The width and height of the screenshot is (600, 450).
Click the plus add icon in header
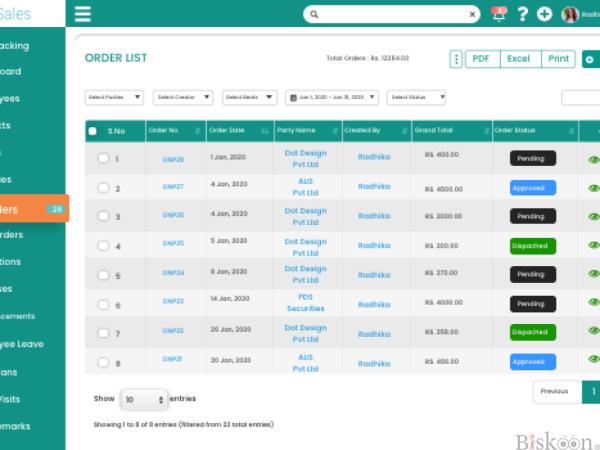[544, 14]
